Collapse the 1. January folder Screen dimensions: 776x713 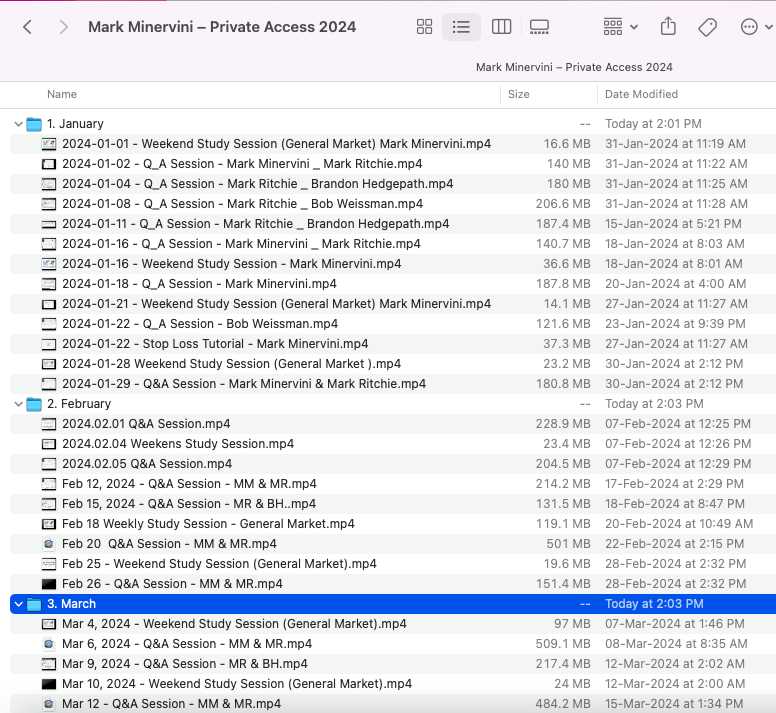(18, 124)
